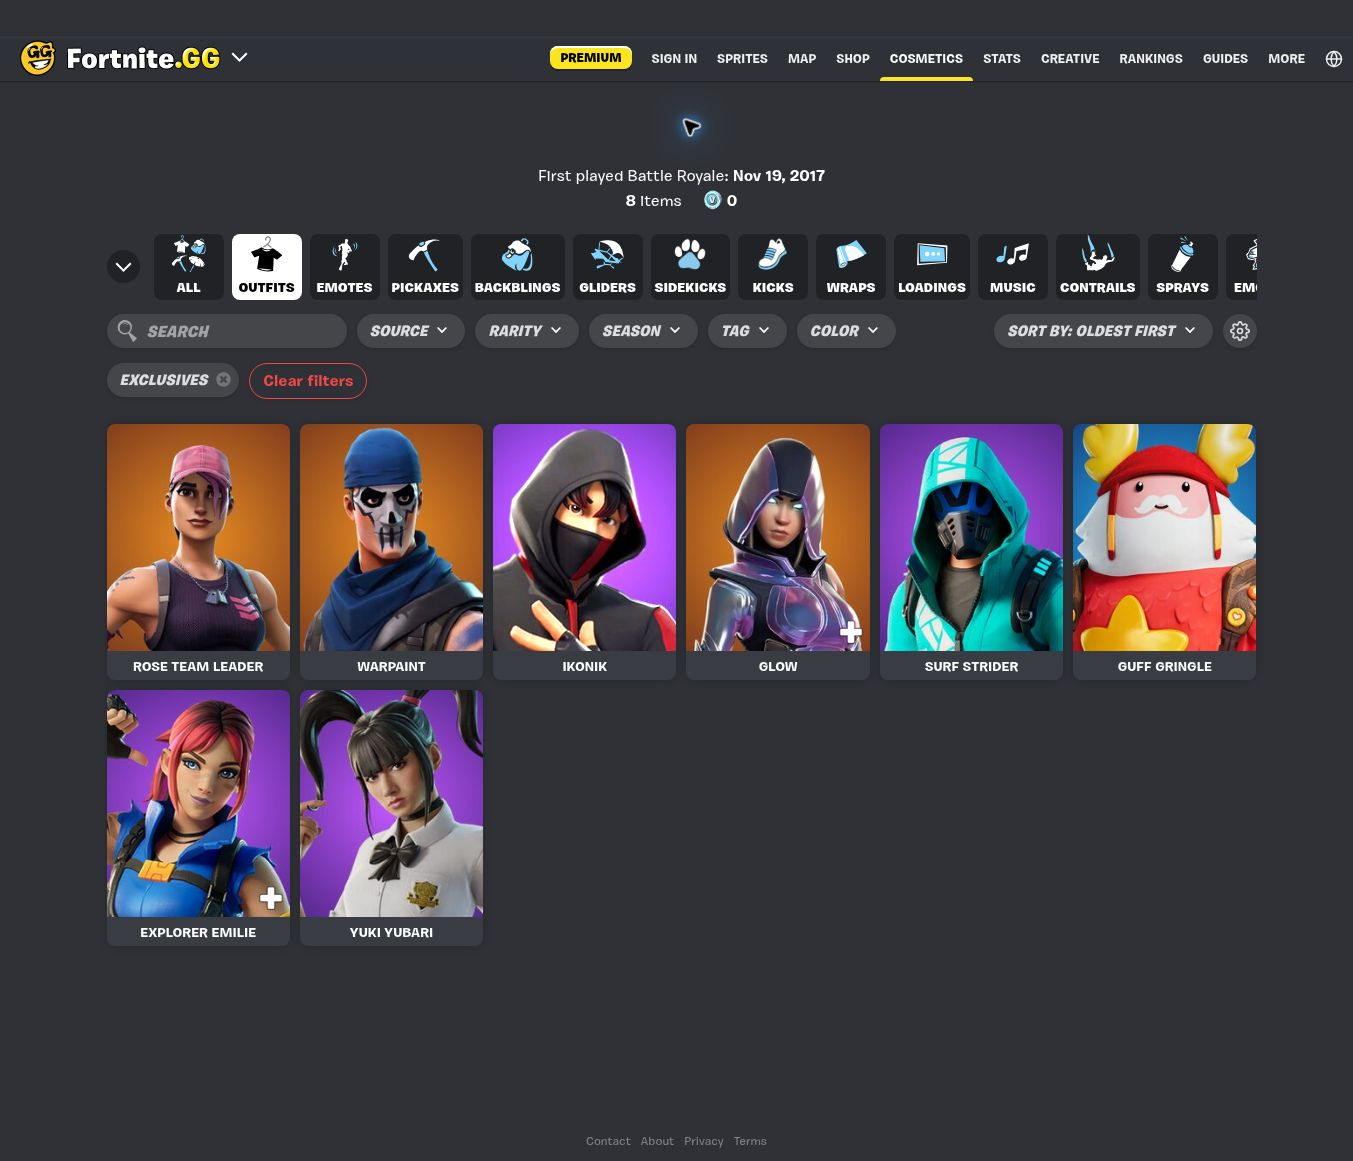The image size is (1353, 1161).
Task: Expand the Source filter dropdown
Action: (x=410, y=331)
